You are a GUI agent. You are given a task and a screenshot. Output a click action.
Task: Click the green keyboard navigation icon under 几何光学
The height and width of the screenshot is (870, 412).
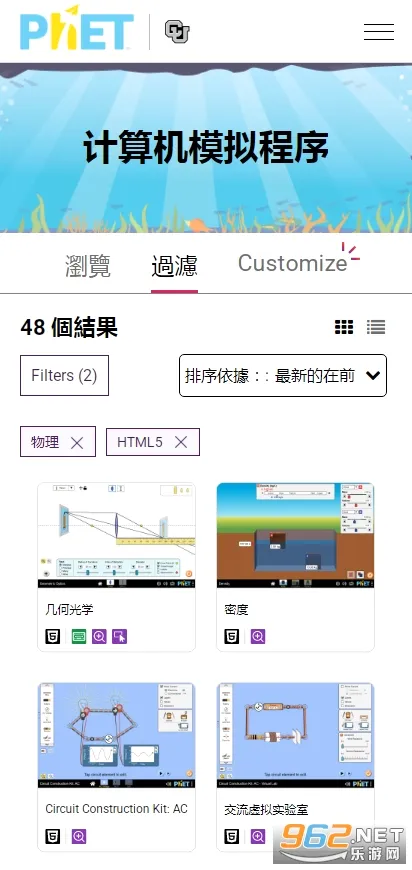pos(79,636)
